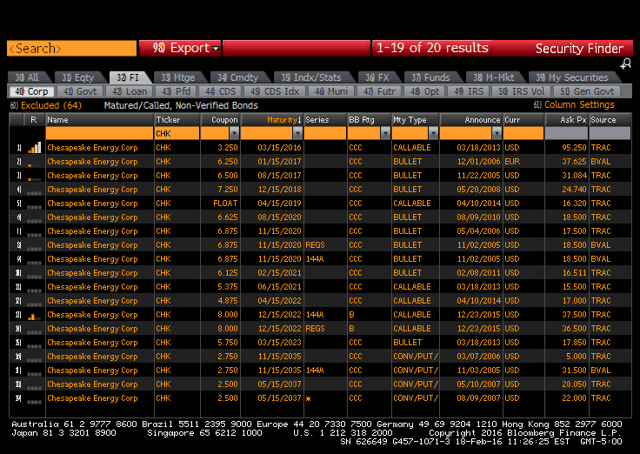
Task: Select the IRS sub-tab
Action: pyautogui.click(x=469, y=91)
